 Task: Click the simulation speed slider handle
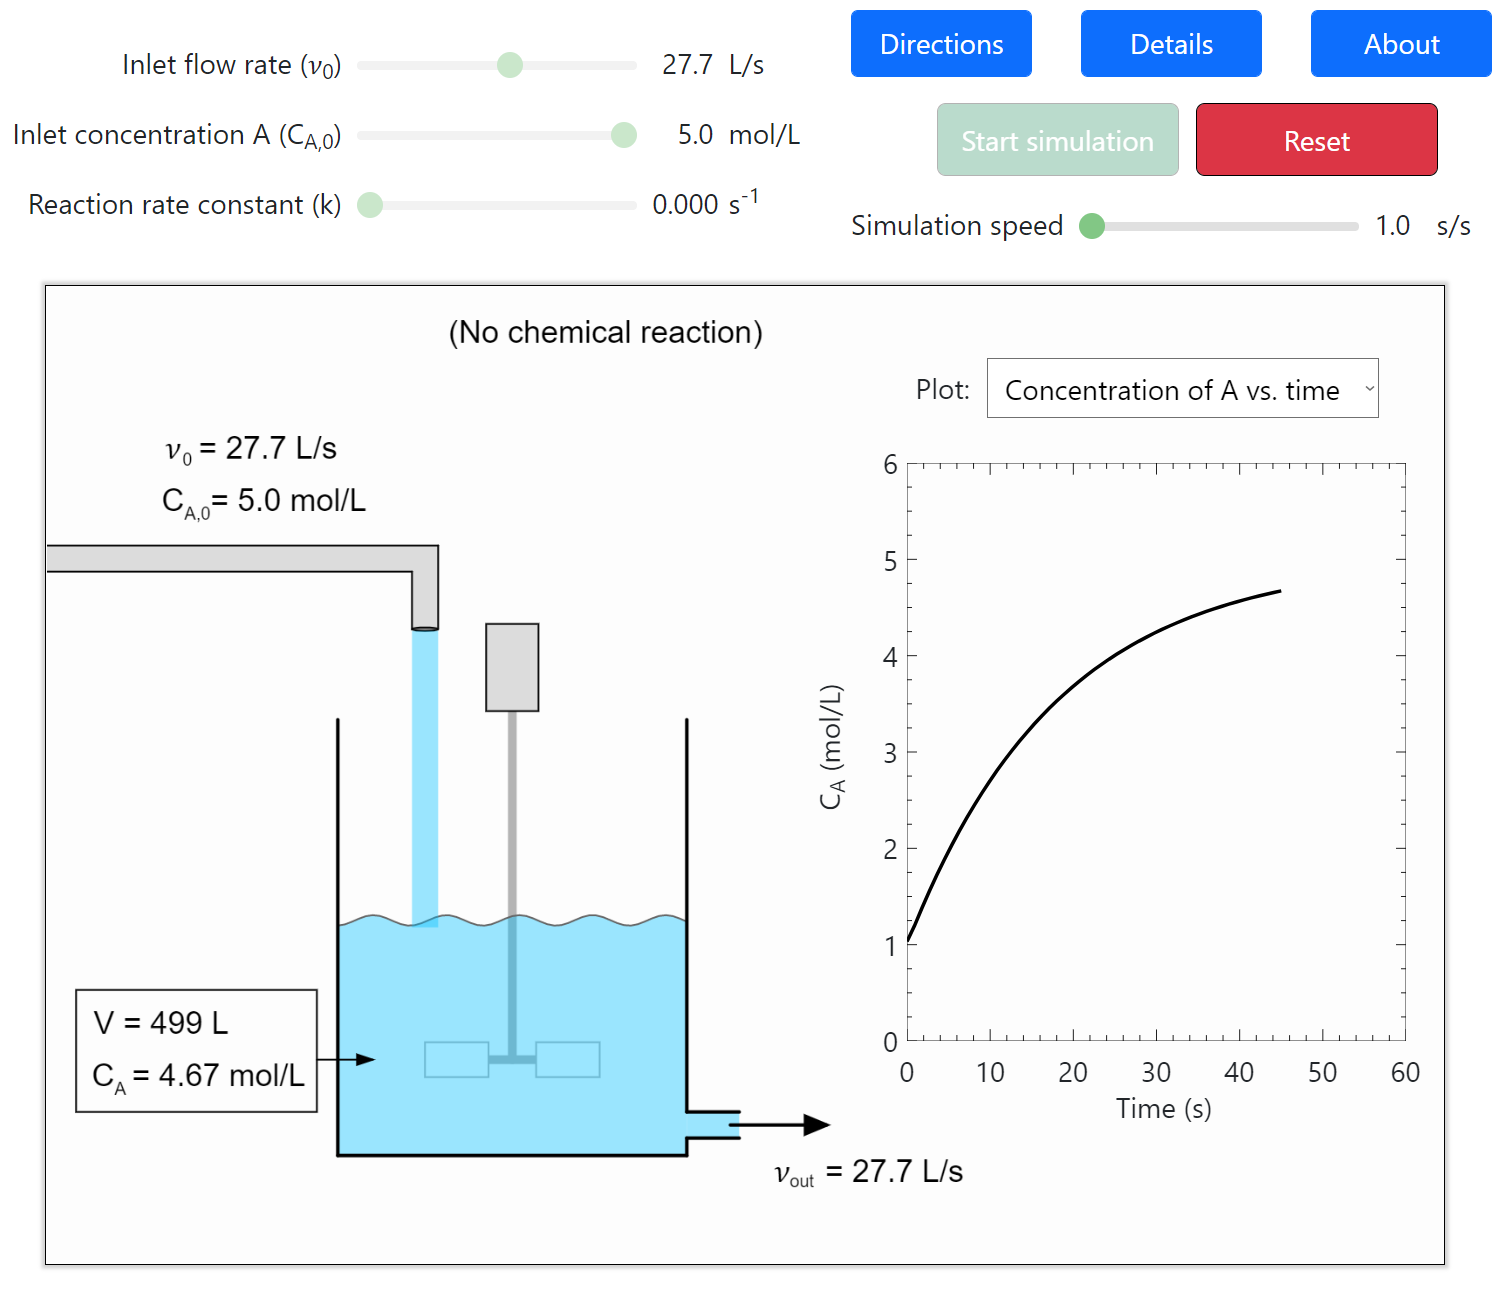point(1092,226)
